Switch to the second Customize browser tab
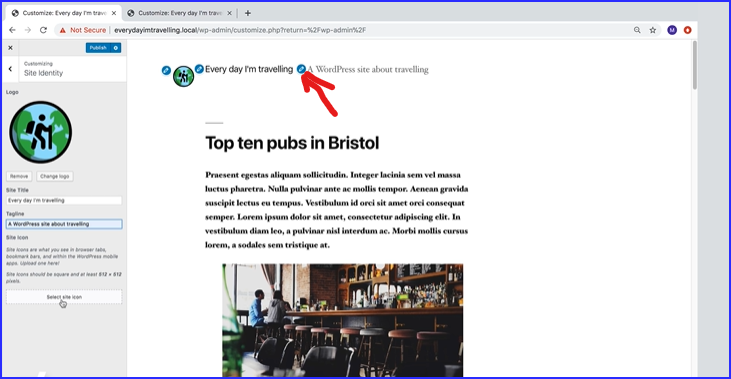 point(180,13)
